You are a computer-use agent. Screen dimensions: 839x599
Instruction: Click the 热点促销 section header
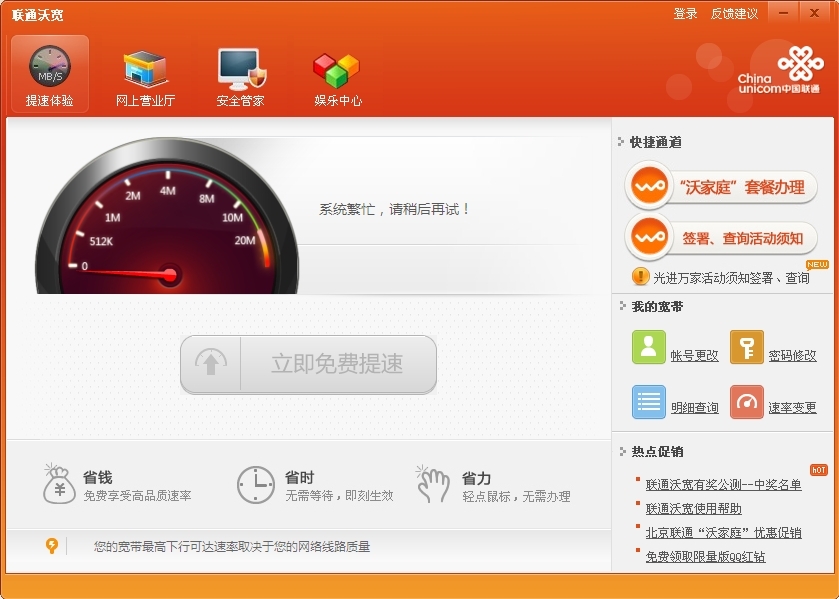point(657,452)
